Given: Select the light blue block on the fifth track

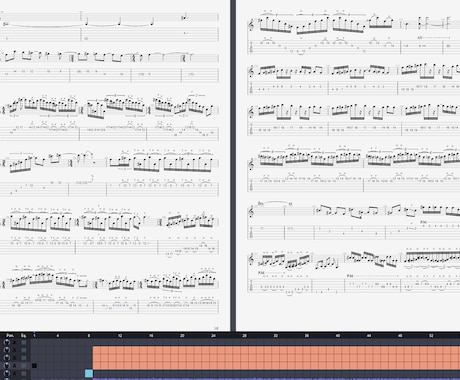Looking at the screenshot, I should 89,373.
